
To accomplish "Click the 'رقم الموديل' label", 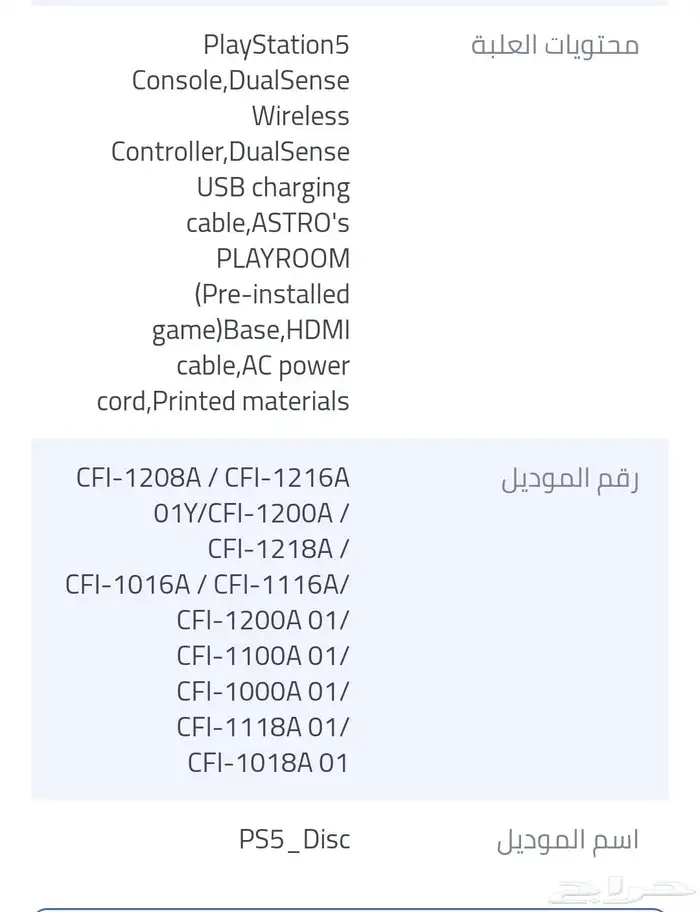I will point(569,479).
